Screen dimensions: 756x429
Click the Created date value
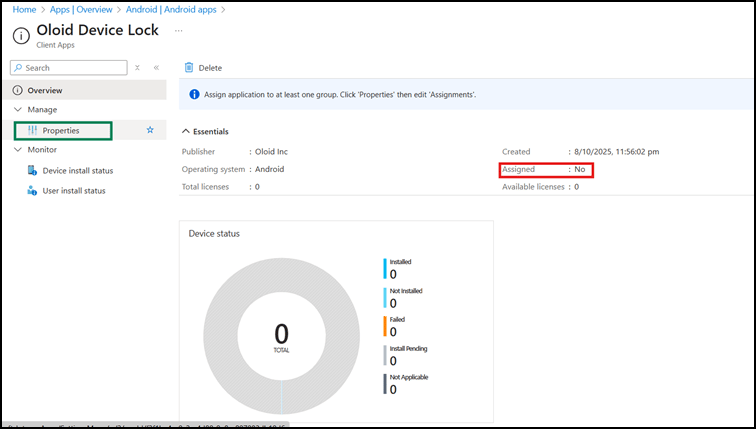(x=617, y=151)
